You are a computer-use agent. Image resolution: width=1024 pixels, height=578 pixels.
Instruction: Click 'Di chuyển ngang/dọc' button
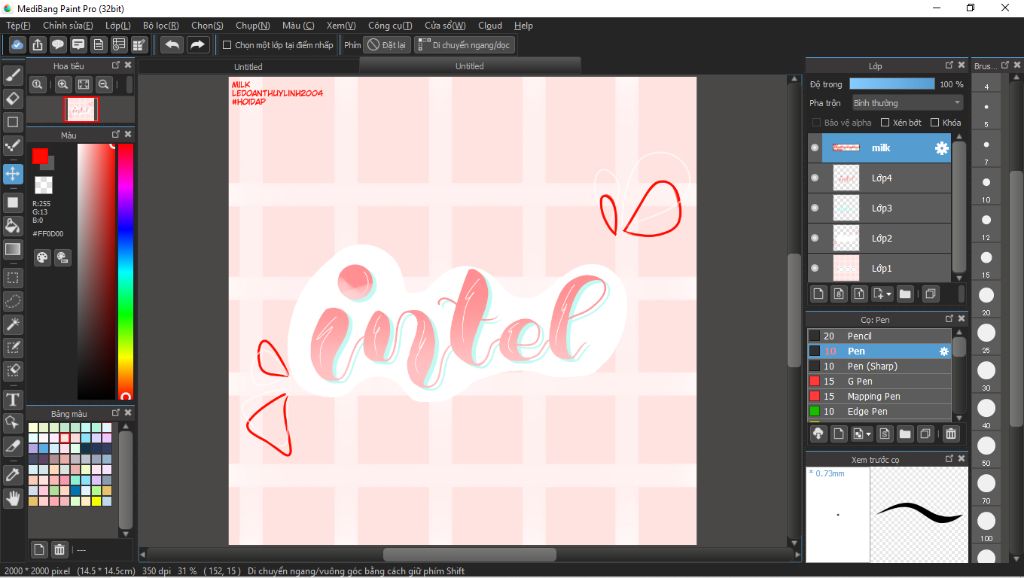click(x=464, y=45)
